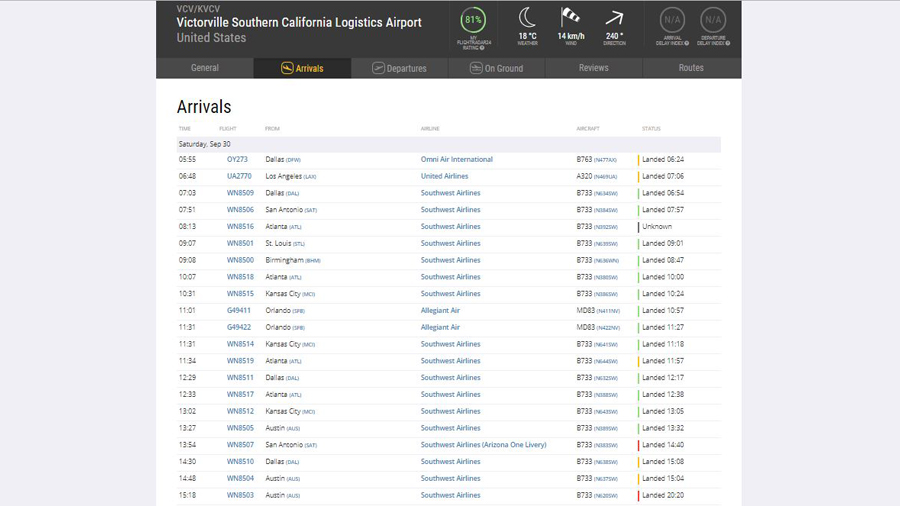This screenshot has height=506, width=900.
Task: Open flight OY273 details
Action: [237, 160]
